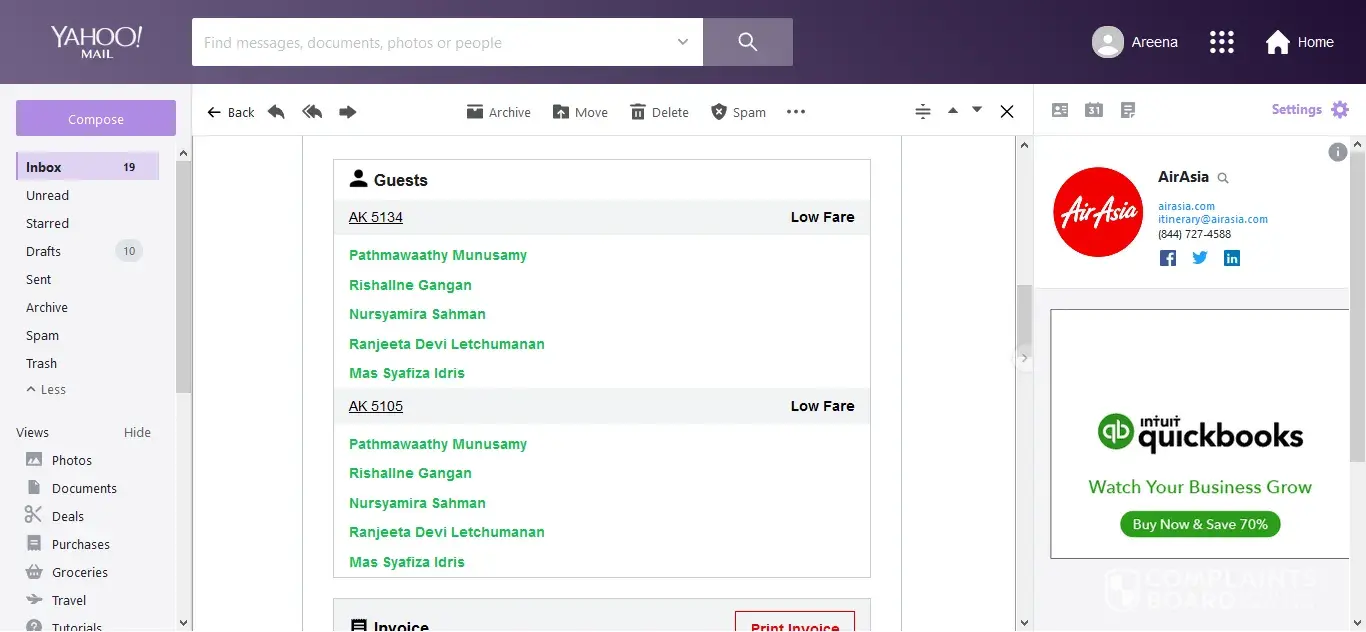The height and width of the screenshot is (632, 1366).
Task: Open the Drafts folder
Action: [43, 251]
